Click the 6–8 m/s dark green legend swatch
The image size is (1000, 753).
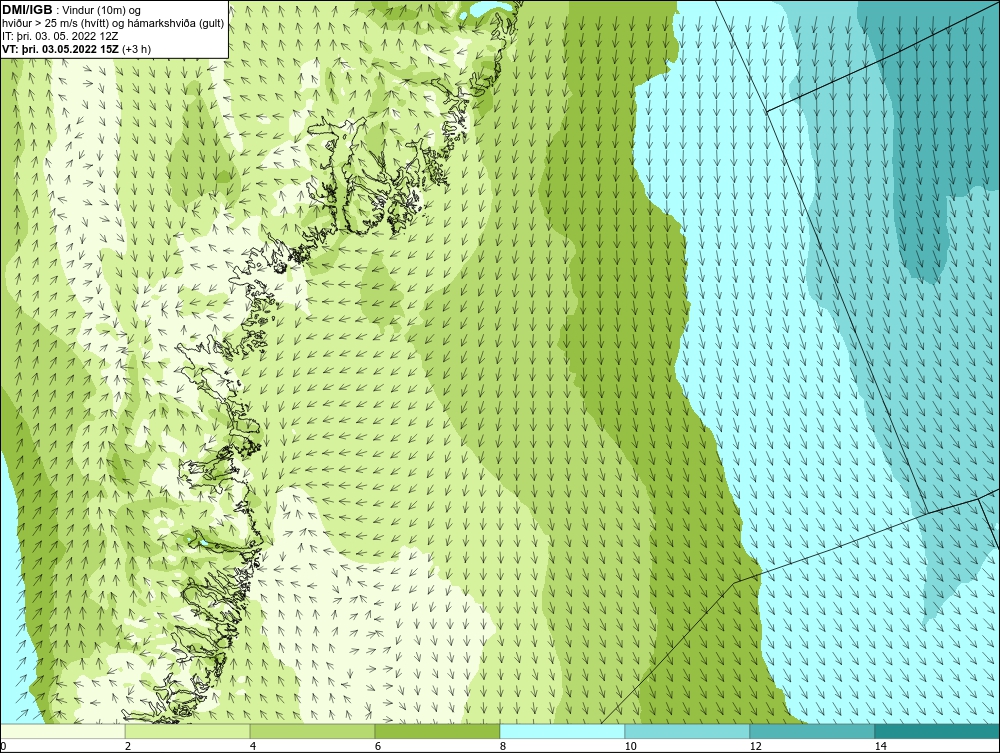click(x=438, y=731)
